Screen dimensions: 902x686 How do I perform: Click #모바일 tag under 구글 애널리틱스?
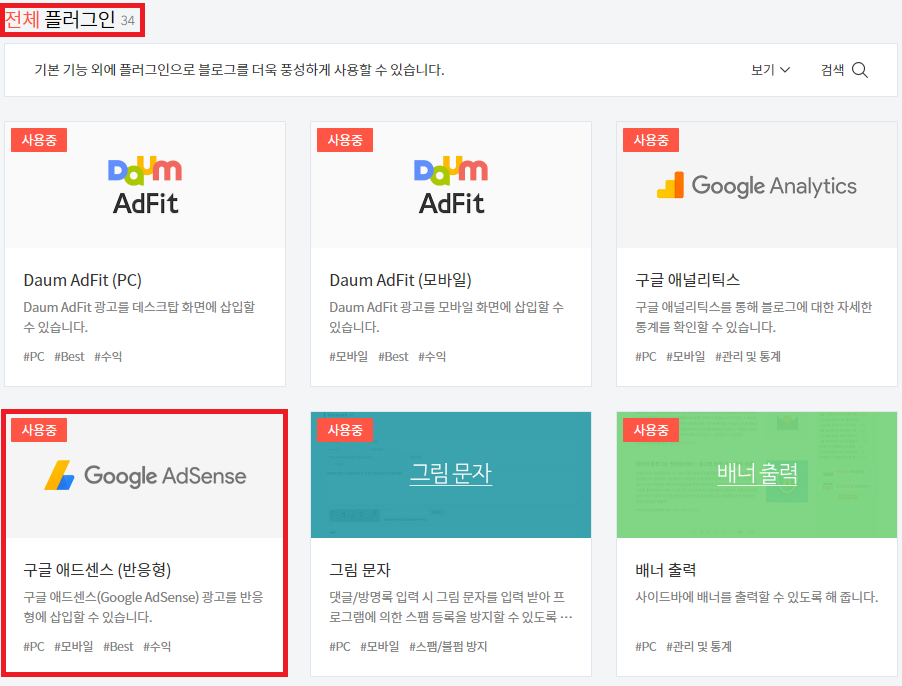tap(686, 357)
